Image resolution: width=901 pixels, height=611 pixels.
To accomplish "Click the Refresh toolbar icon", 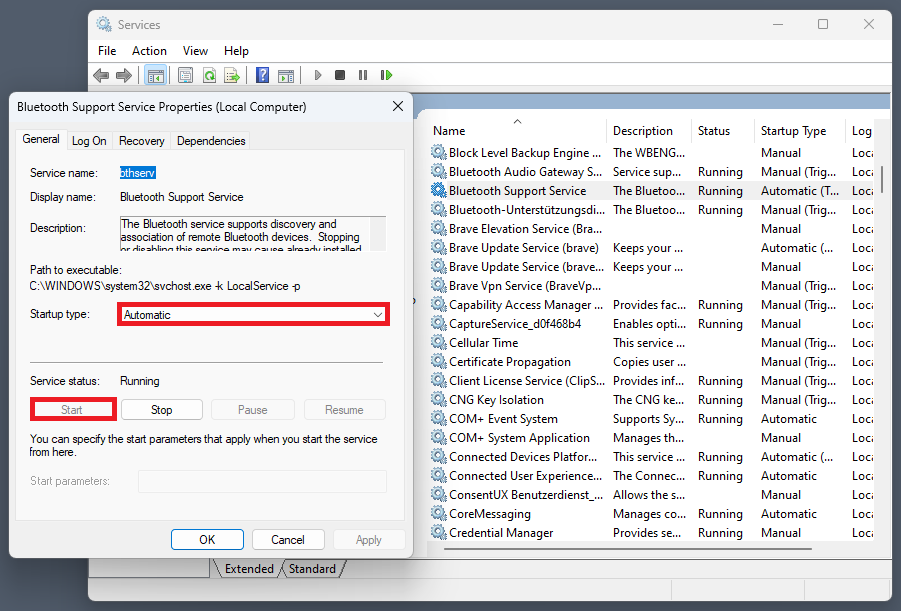I will [x=209, y=75].
